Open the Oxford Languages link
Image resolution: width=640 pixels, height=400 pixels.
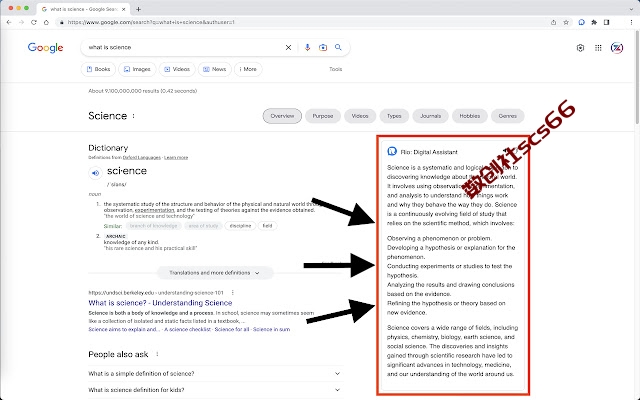[x=142, y=158]
